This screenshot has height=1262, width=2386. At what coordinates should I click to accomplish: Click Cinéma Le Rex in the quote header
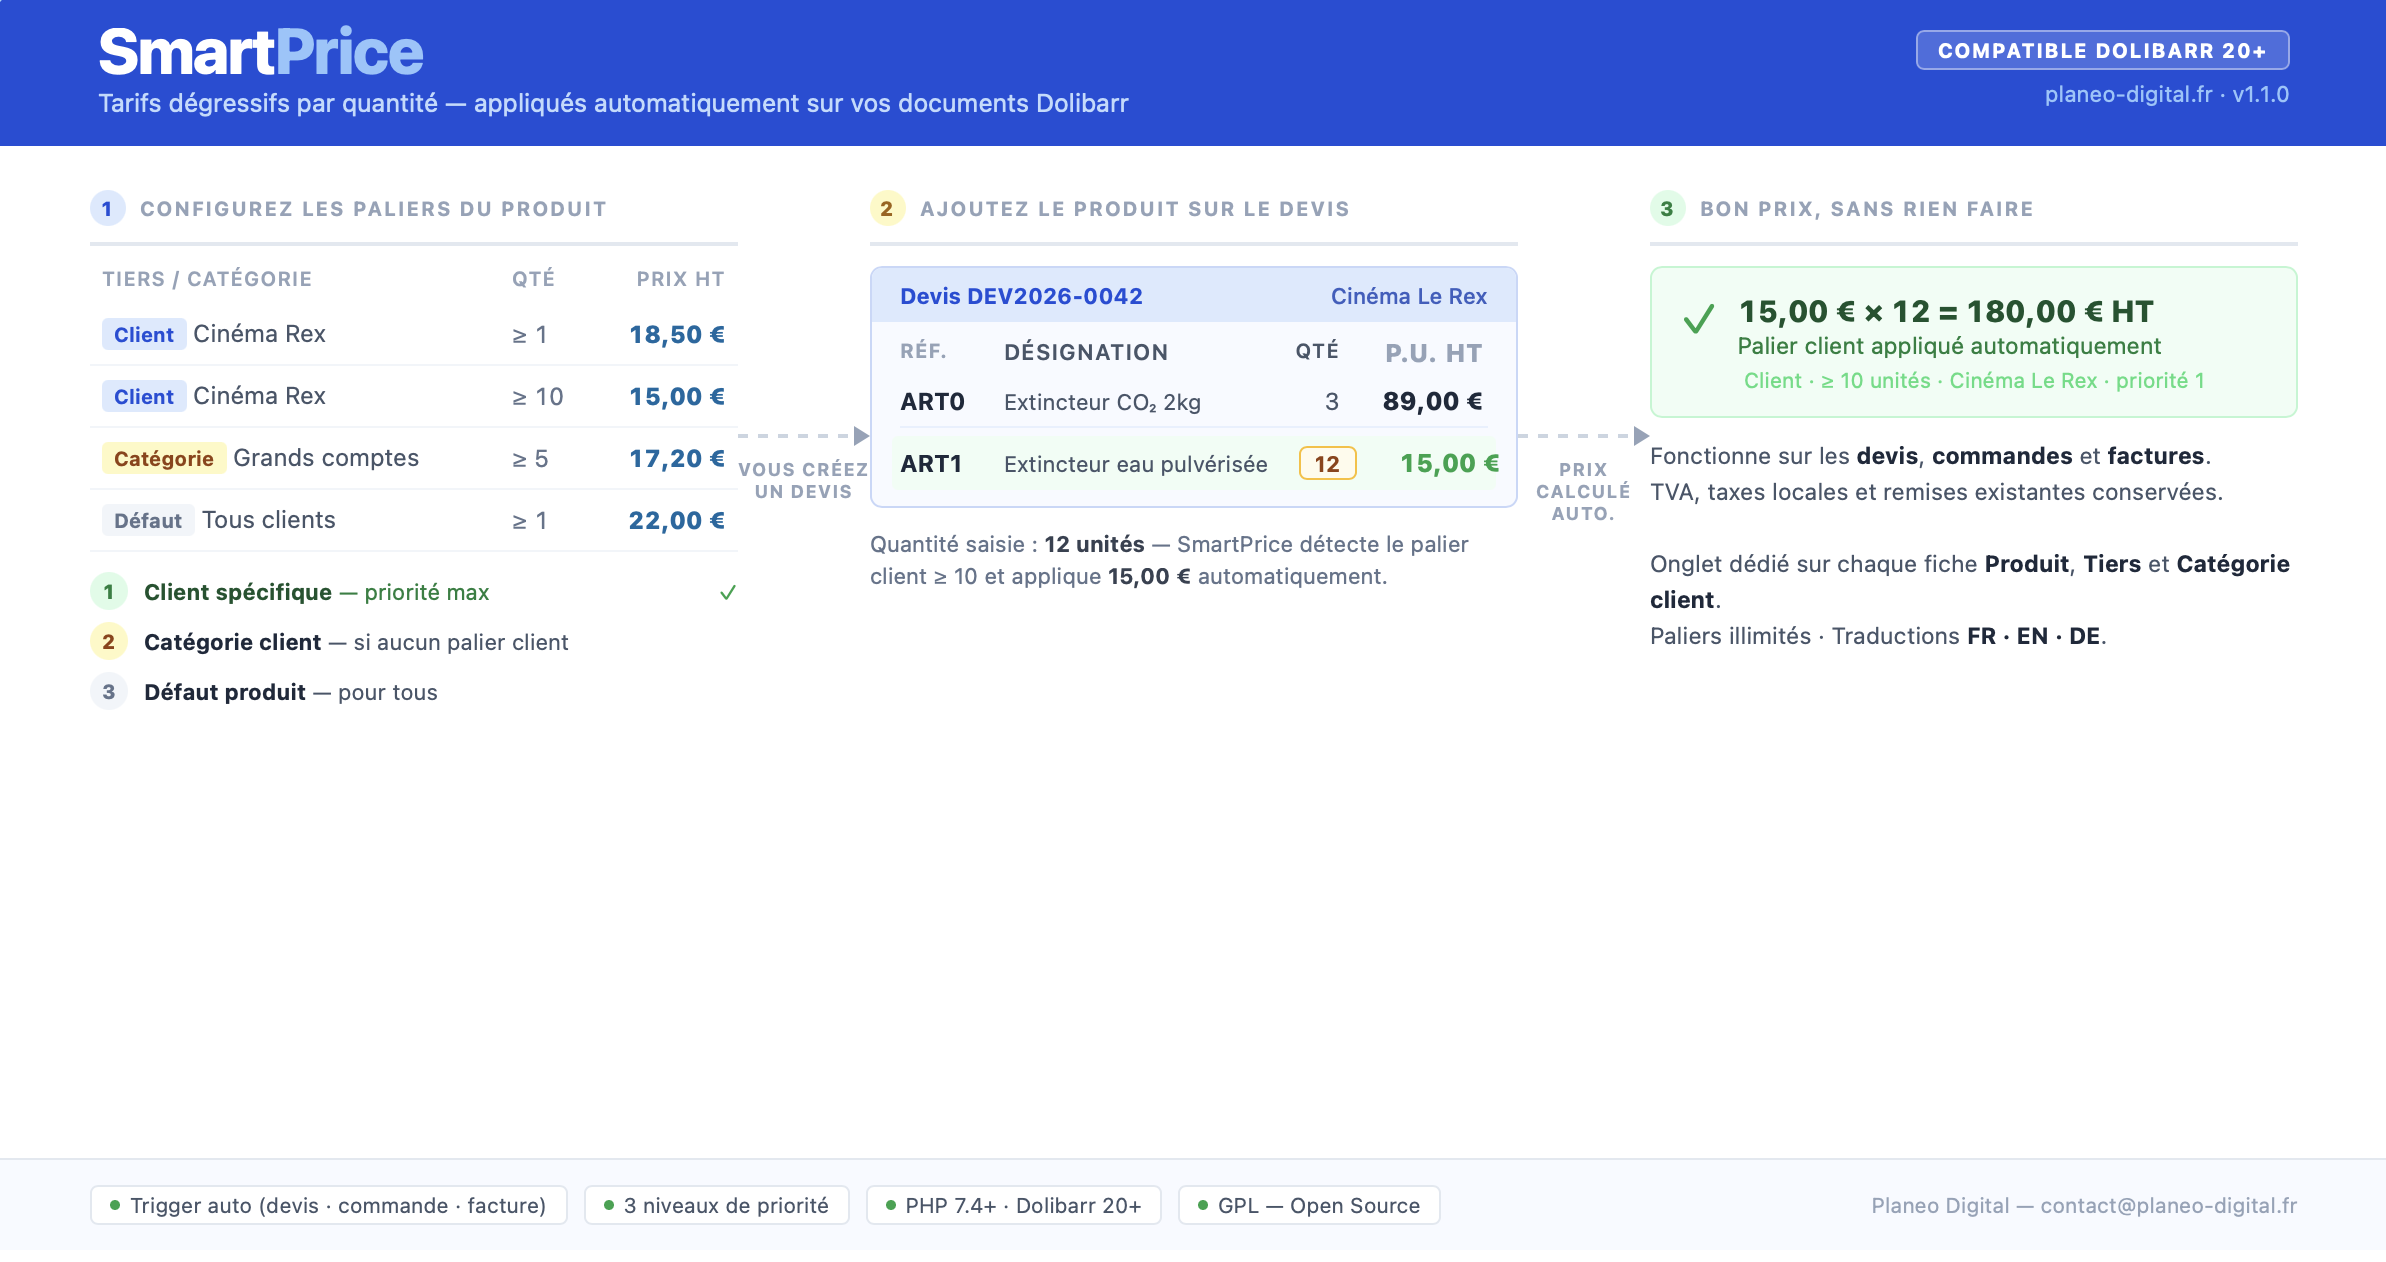pos(1408,296)
